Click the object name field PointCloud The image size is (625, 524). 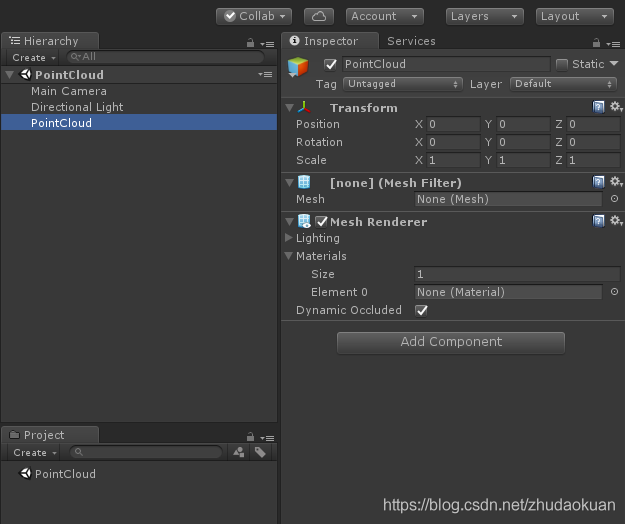(446, 64)
